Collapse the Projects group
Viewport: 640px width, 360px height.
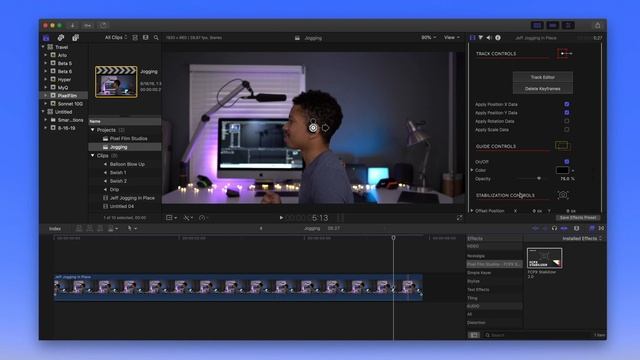[x=93, y=130]
